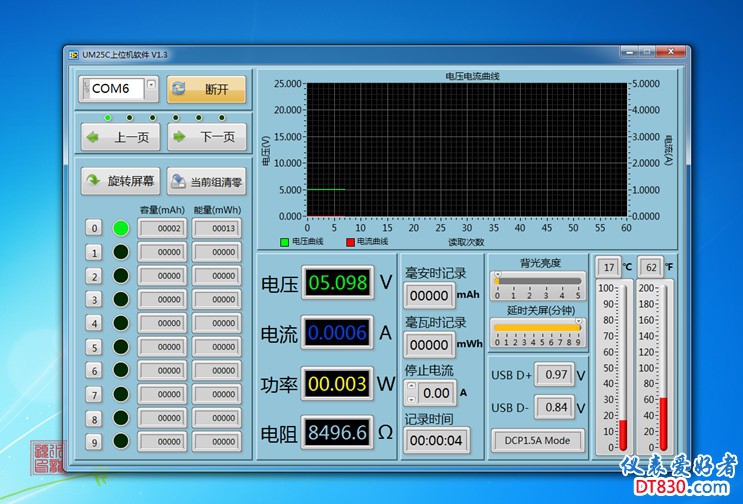Click the green indicator for group 0
743x504 pixels.
(121, 229)
